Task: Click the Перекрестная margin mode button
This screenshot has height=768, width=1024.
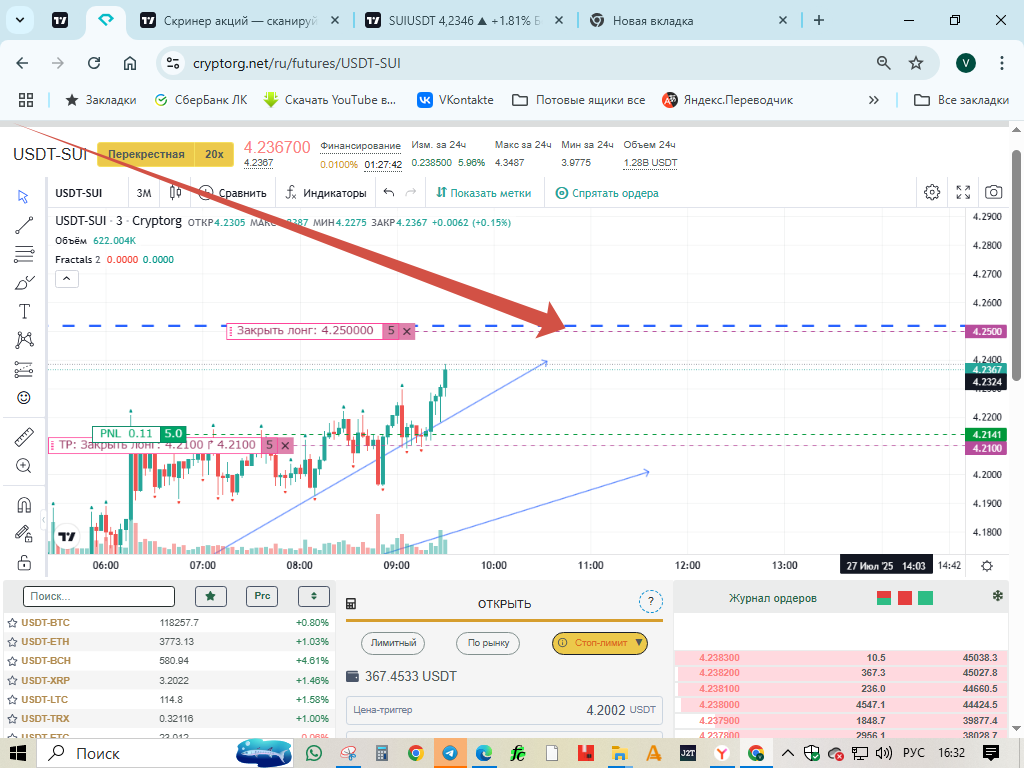Action: [146, 155]
